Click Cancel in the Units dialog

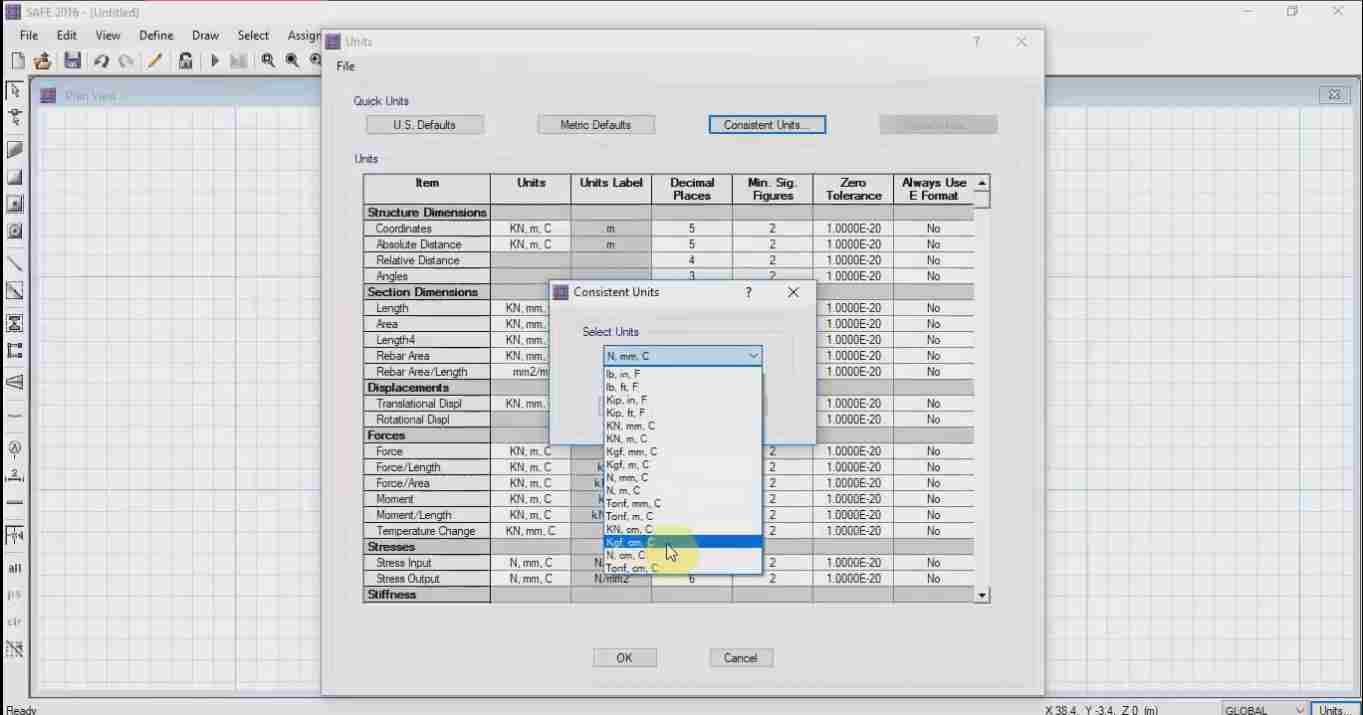[740, 658]
